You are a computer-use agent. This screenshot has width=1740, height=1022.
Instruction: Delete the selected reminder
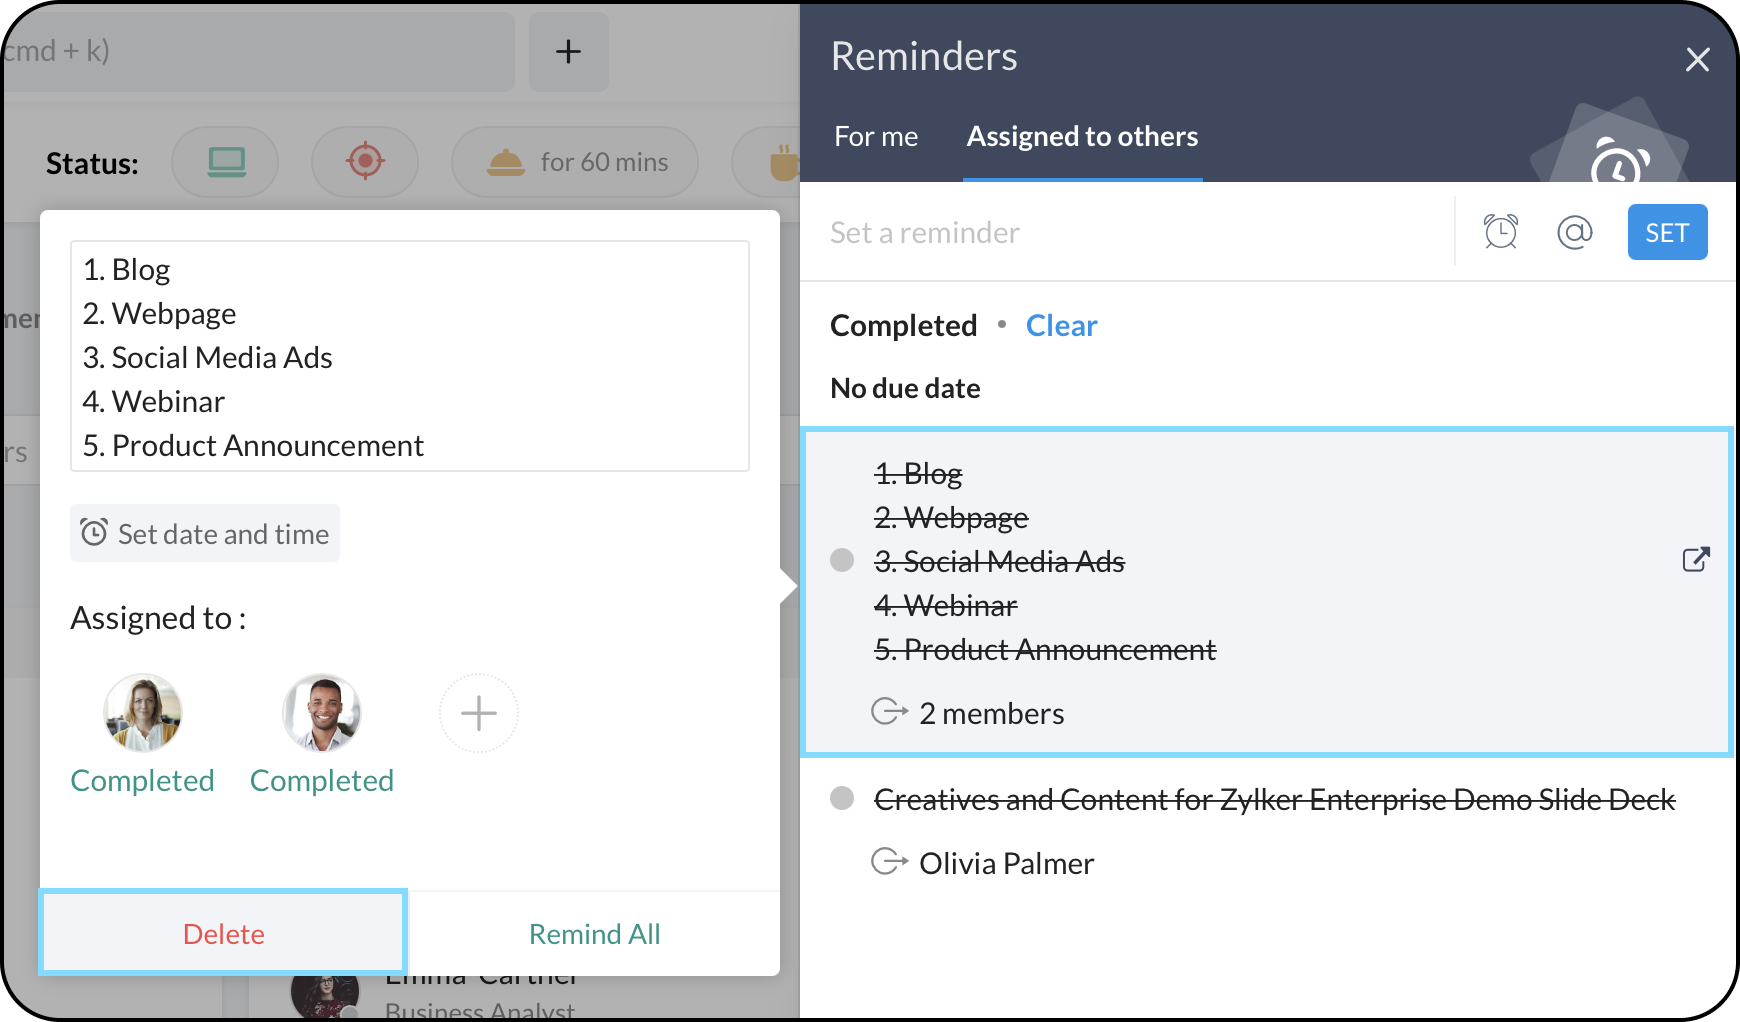click(x=224, y=934)
